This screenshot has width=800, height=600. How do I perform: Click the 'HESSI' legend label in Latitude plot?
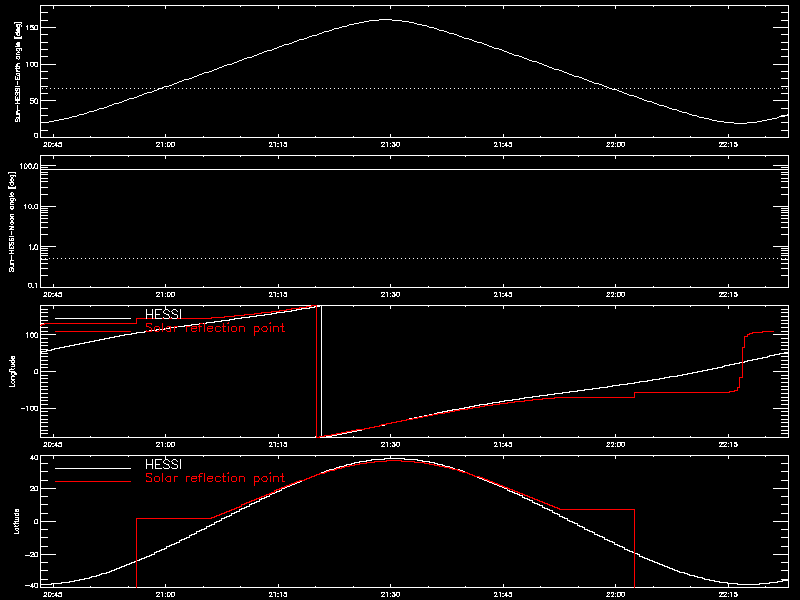[163, 464]
